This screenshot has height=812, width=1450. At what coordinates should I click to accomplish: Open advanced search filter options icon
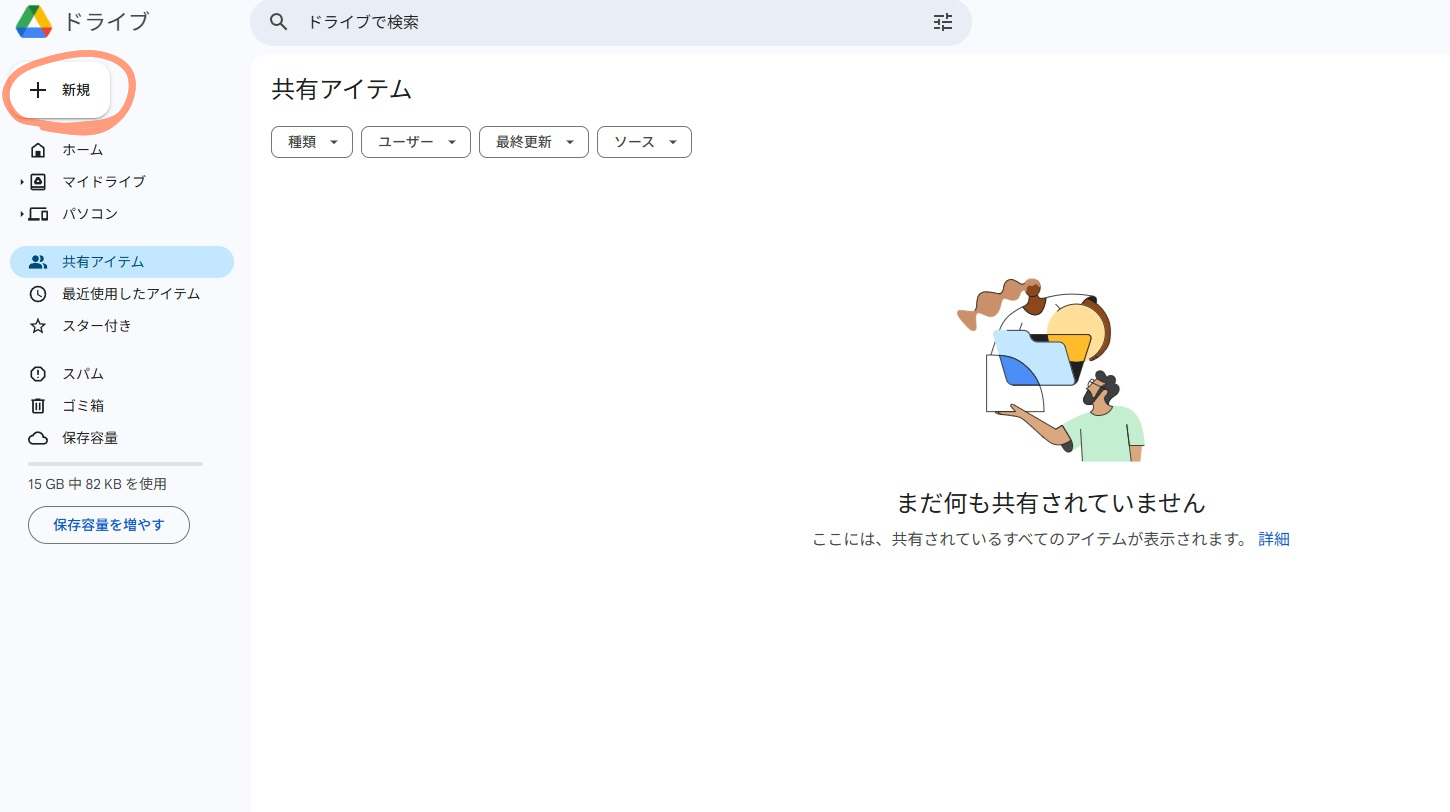tap(943, 22)
